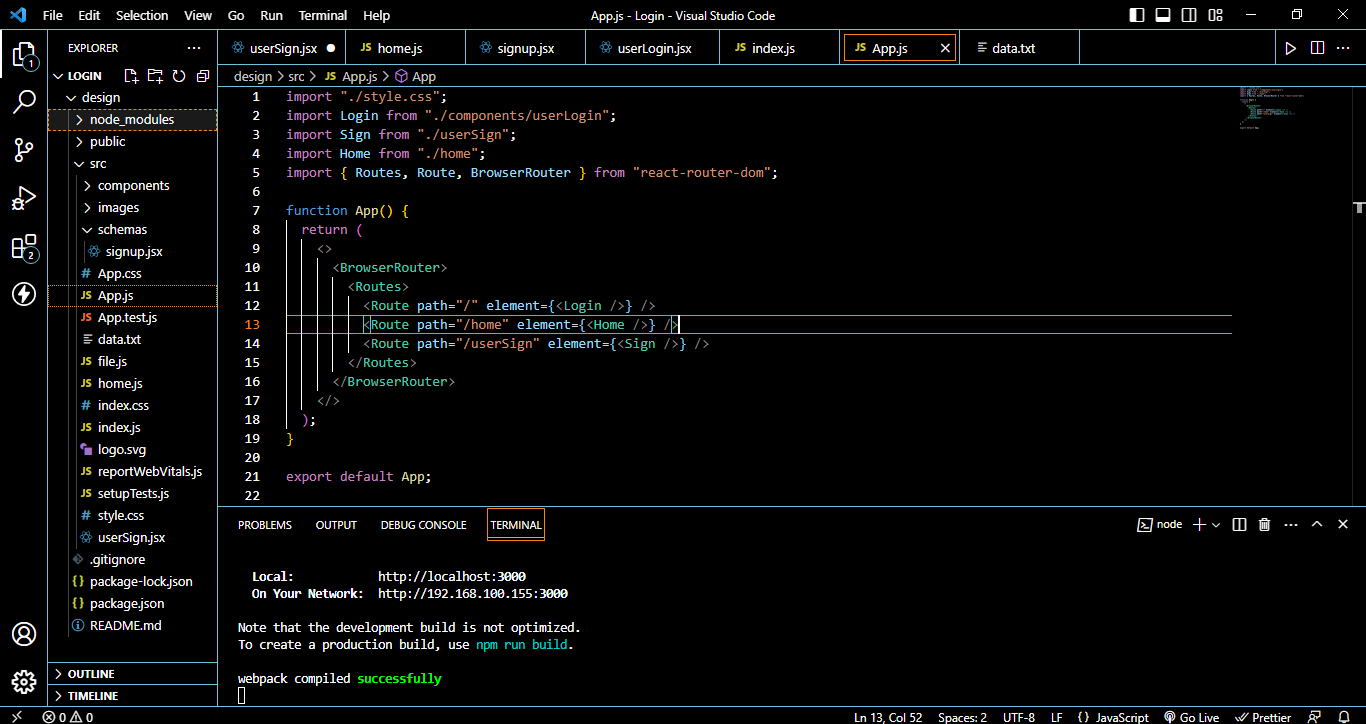1366x724 pixels.
Task: Open the Explorer view in activity bar
Action: [24, 55]
